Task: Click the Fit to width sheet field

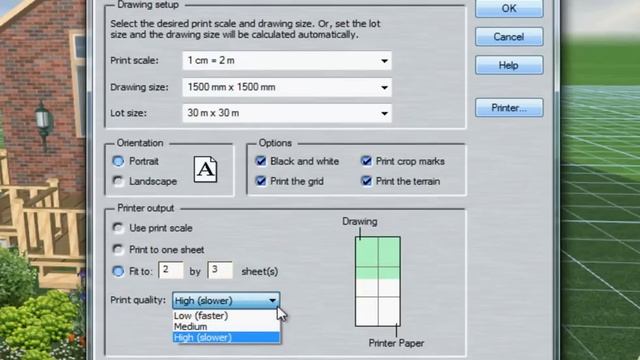Action: pyautogui.click(x=171, y=270)
